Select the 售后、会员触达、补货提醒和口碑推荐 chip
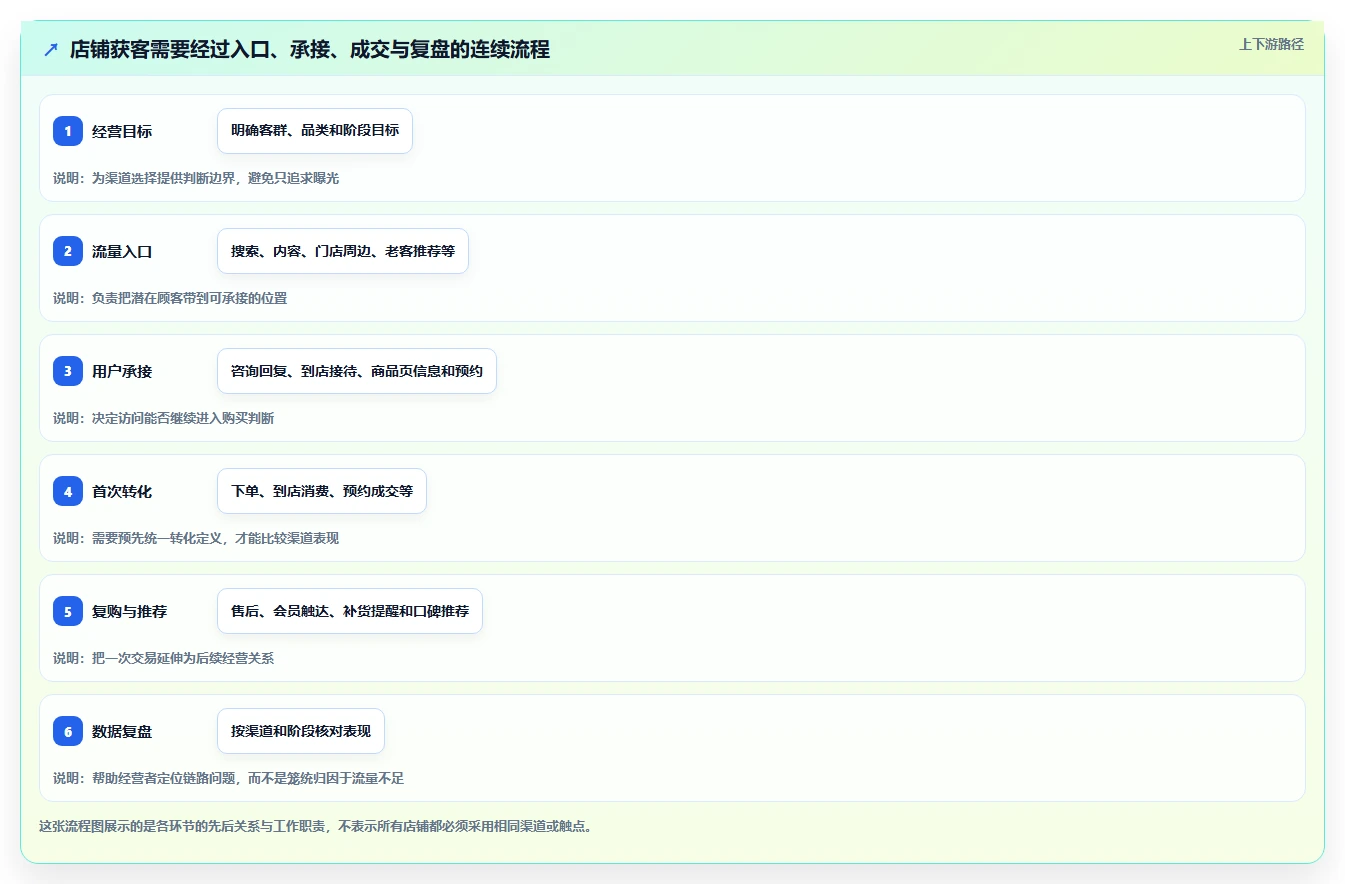The image size is (1345, 884). pos(350,611)
